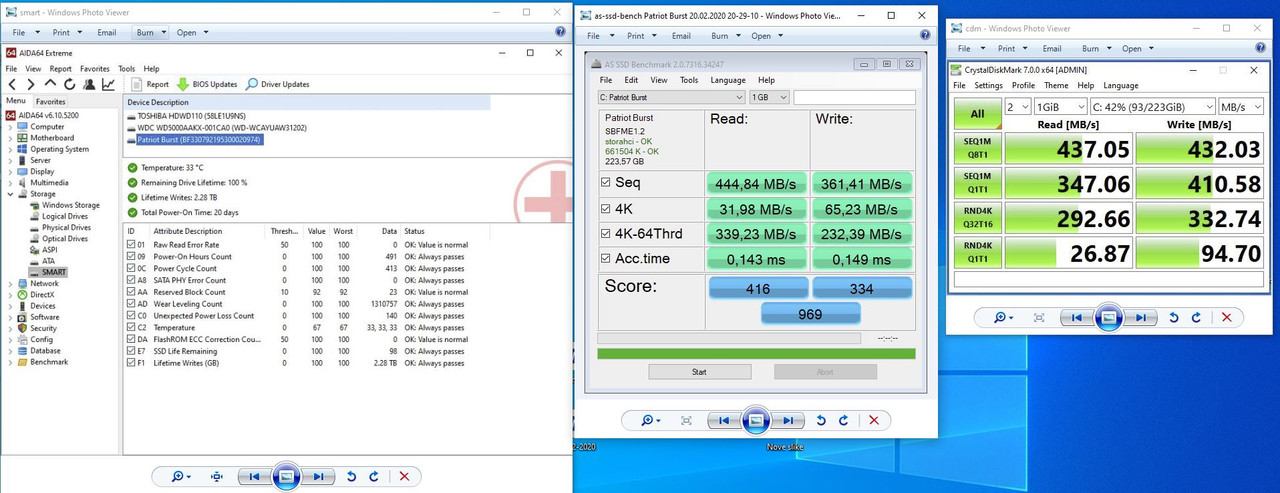Open the 1GiB size dropdown in CrystalDiskMark
The image size is (1280, 493).
pos(1060,106)
